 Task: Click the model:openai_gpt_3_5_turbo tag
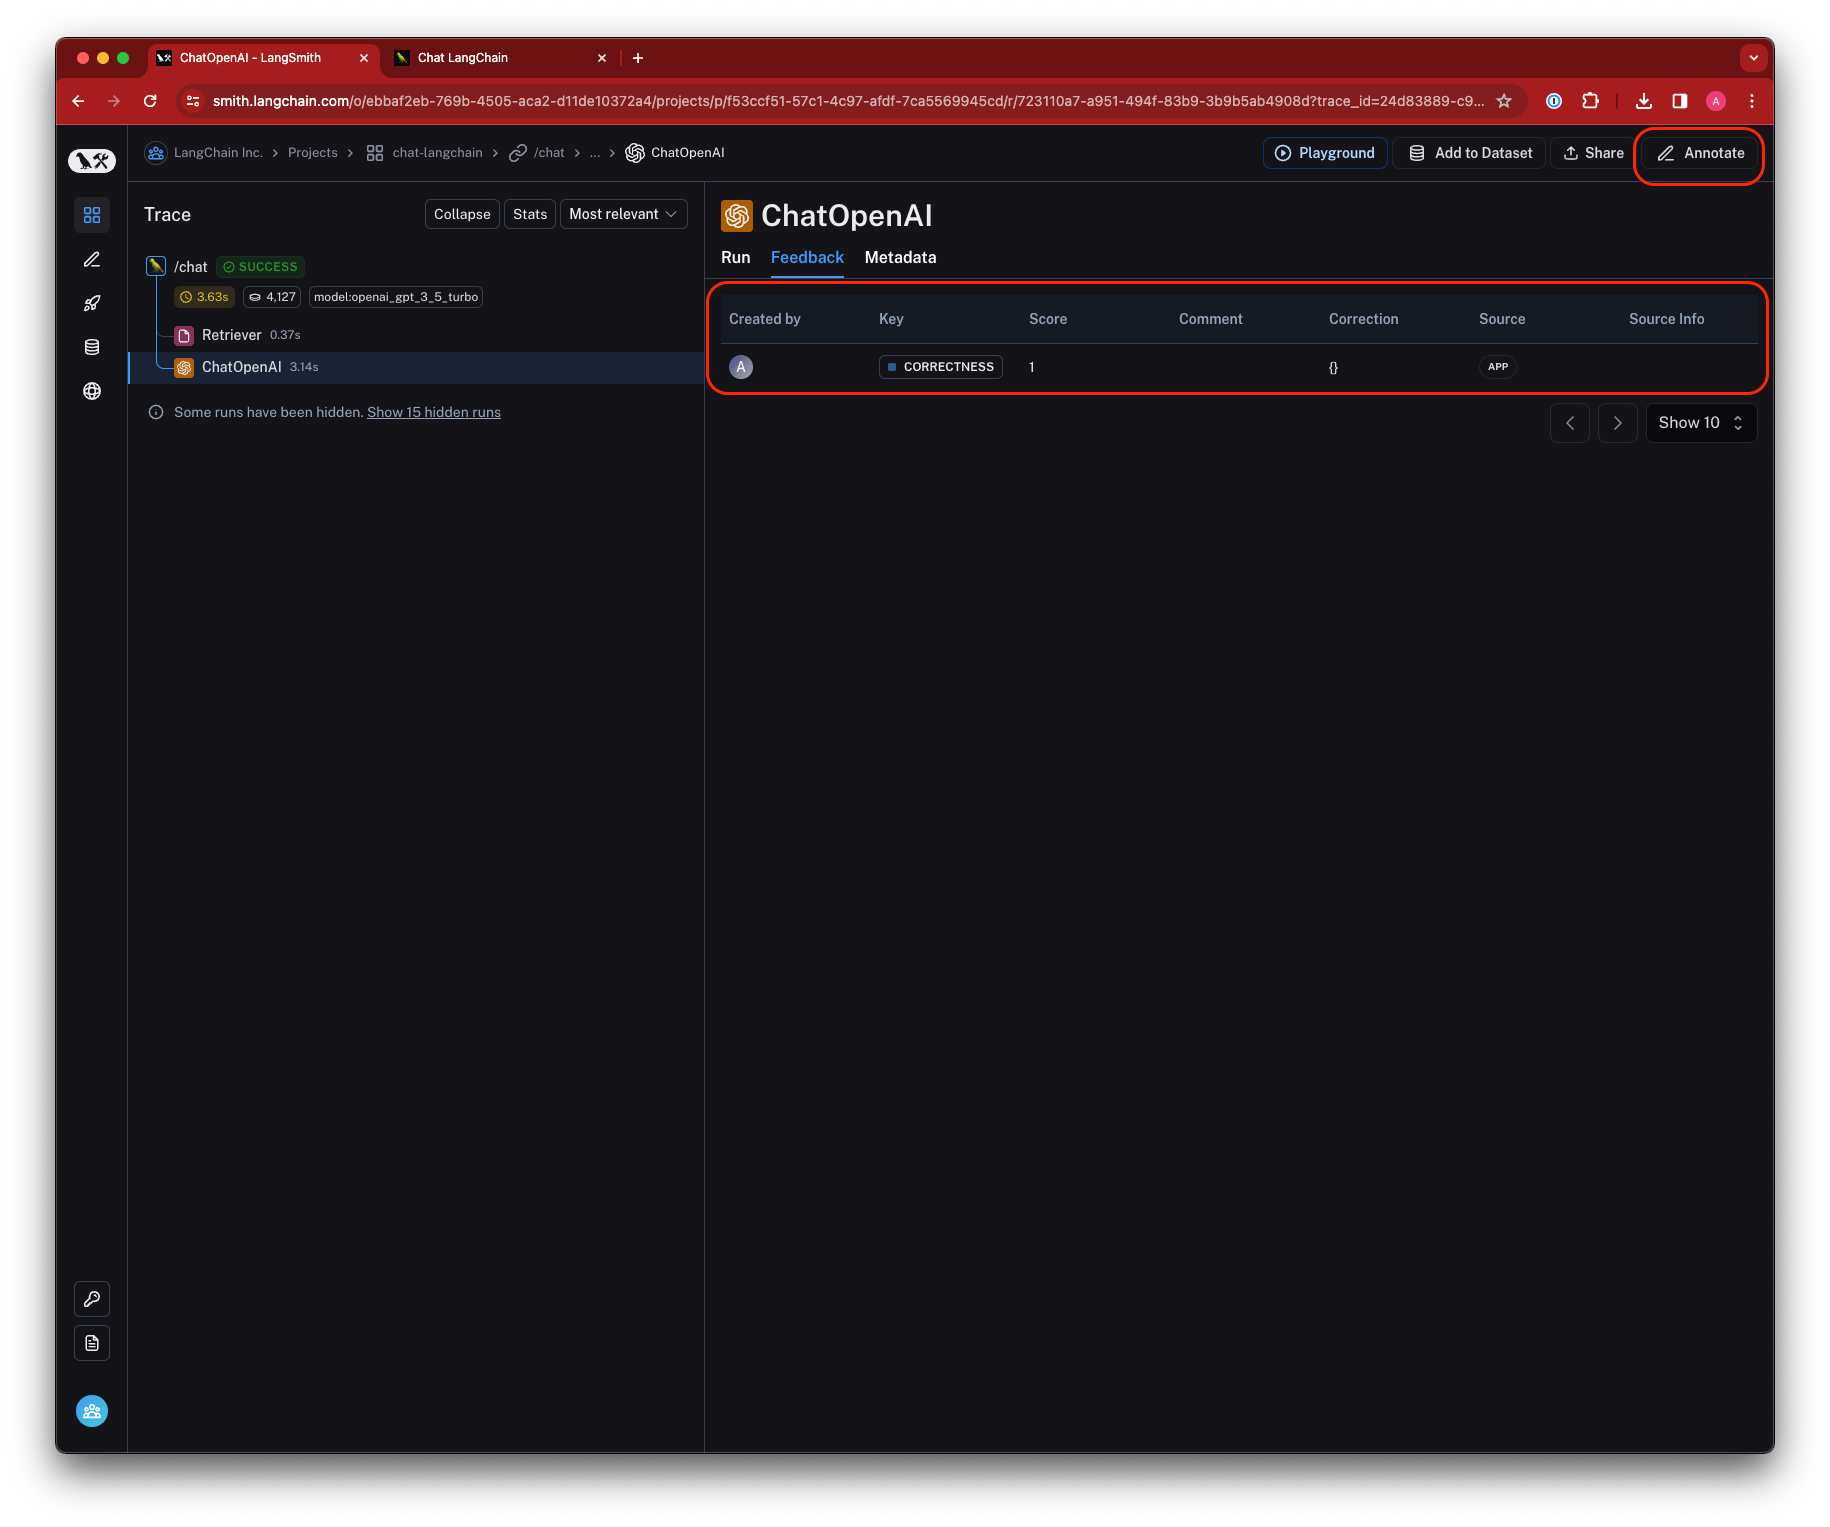click(396, 297)
